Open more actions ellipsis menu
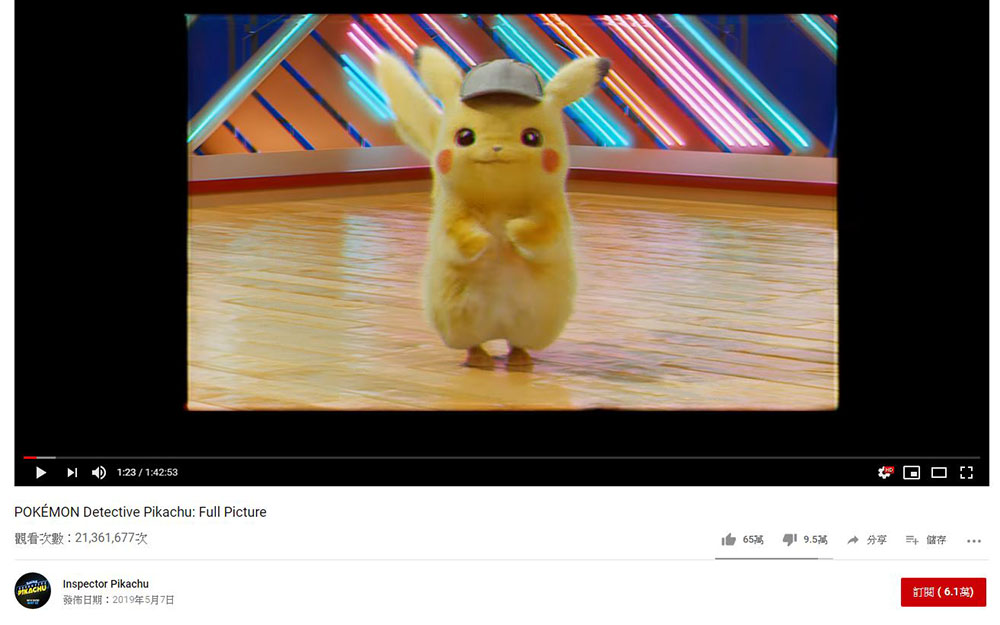The width and height of the screenshot is (1000, 625). (973, 541)
